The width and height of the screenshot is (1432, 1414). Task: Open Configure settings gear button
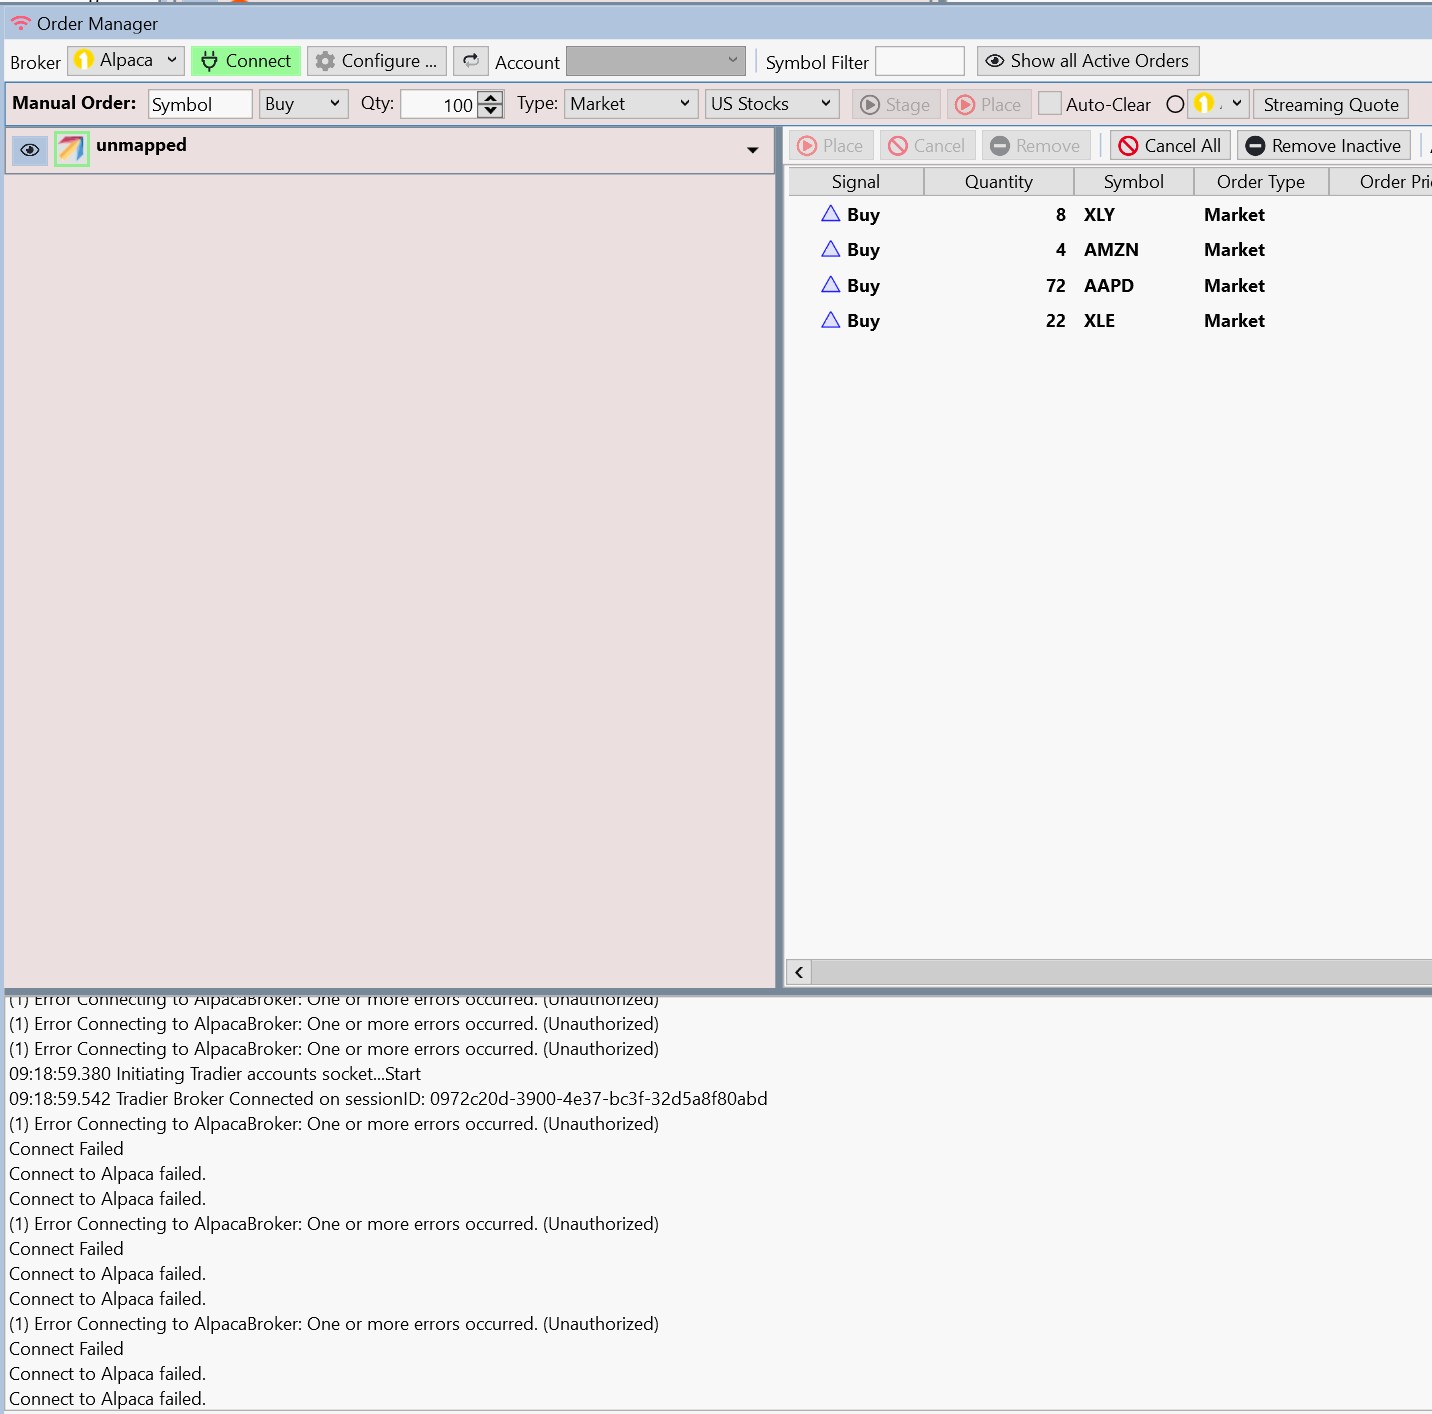(x=377, y=61)
